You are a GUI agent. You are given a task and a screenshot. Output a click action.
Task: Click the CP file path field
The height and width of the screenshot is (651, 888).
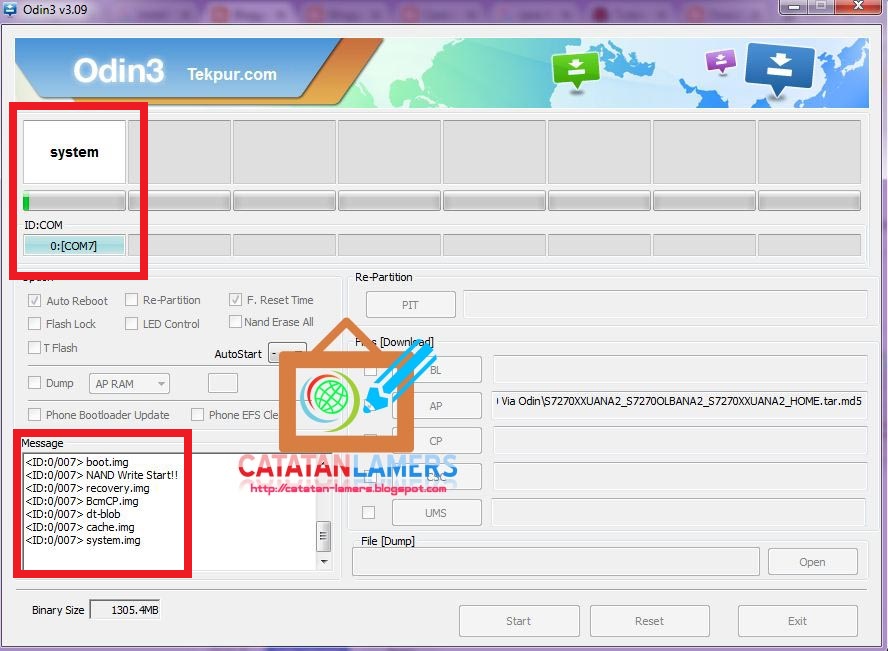[680, 441]
